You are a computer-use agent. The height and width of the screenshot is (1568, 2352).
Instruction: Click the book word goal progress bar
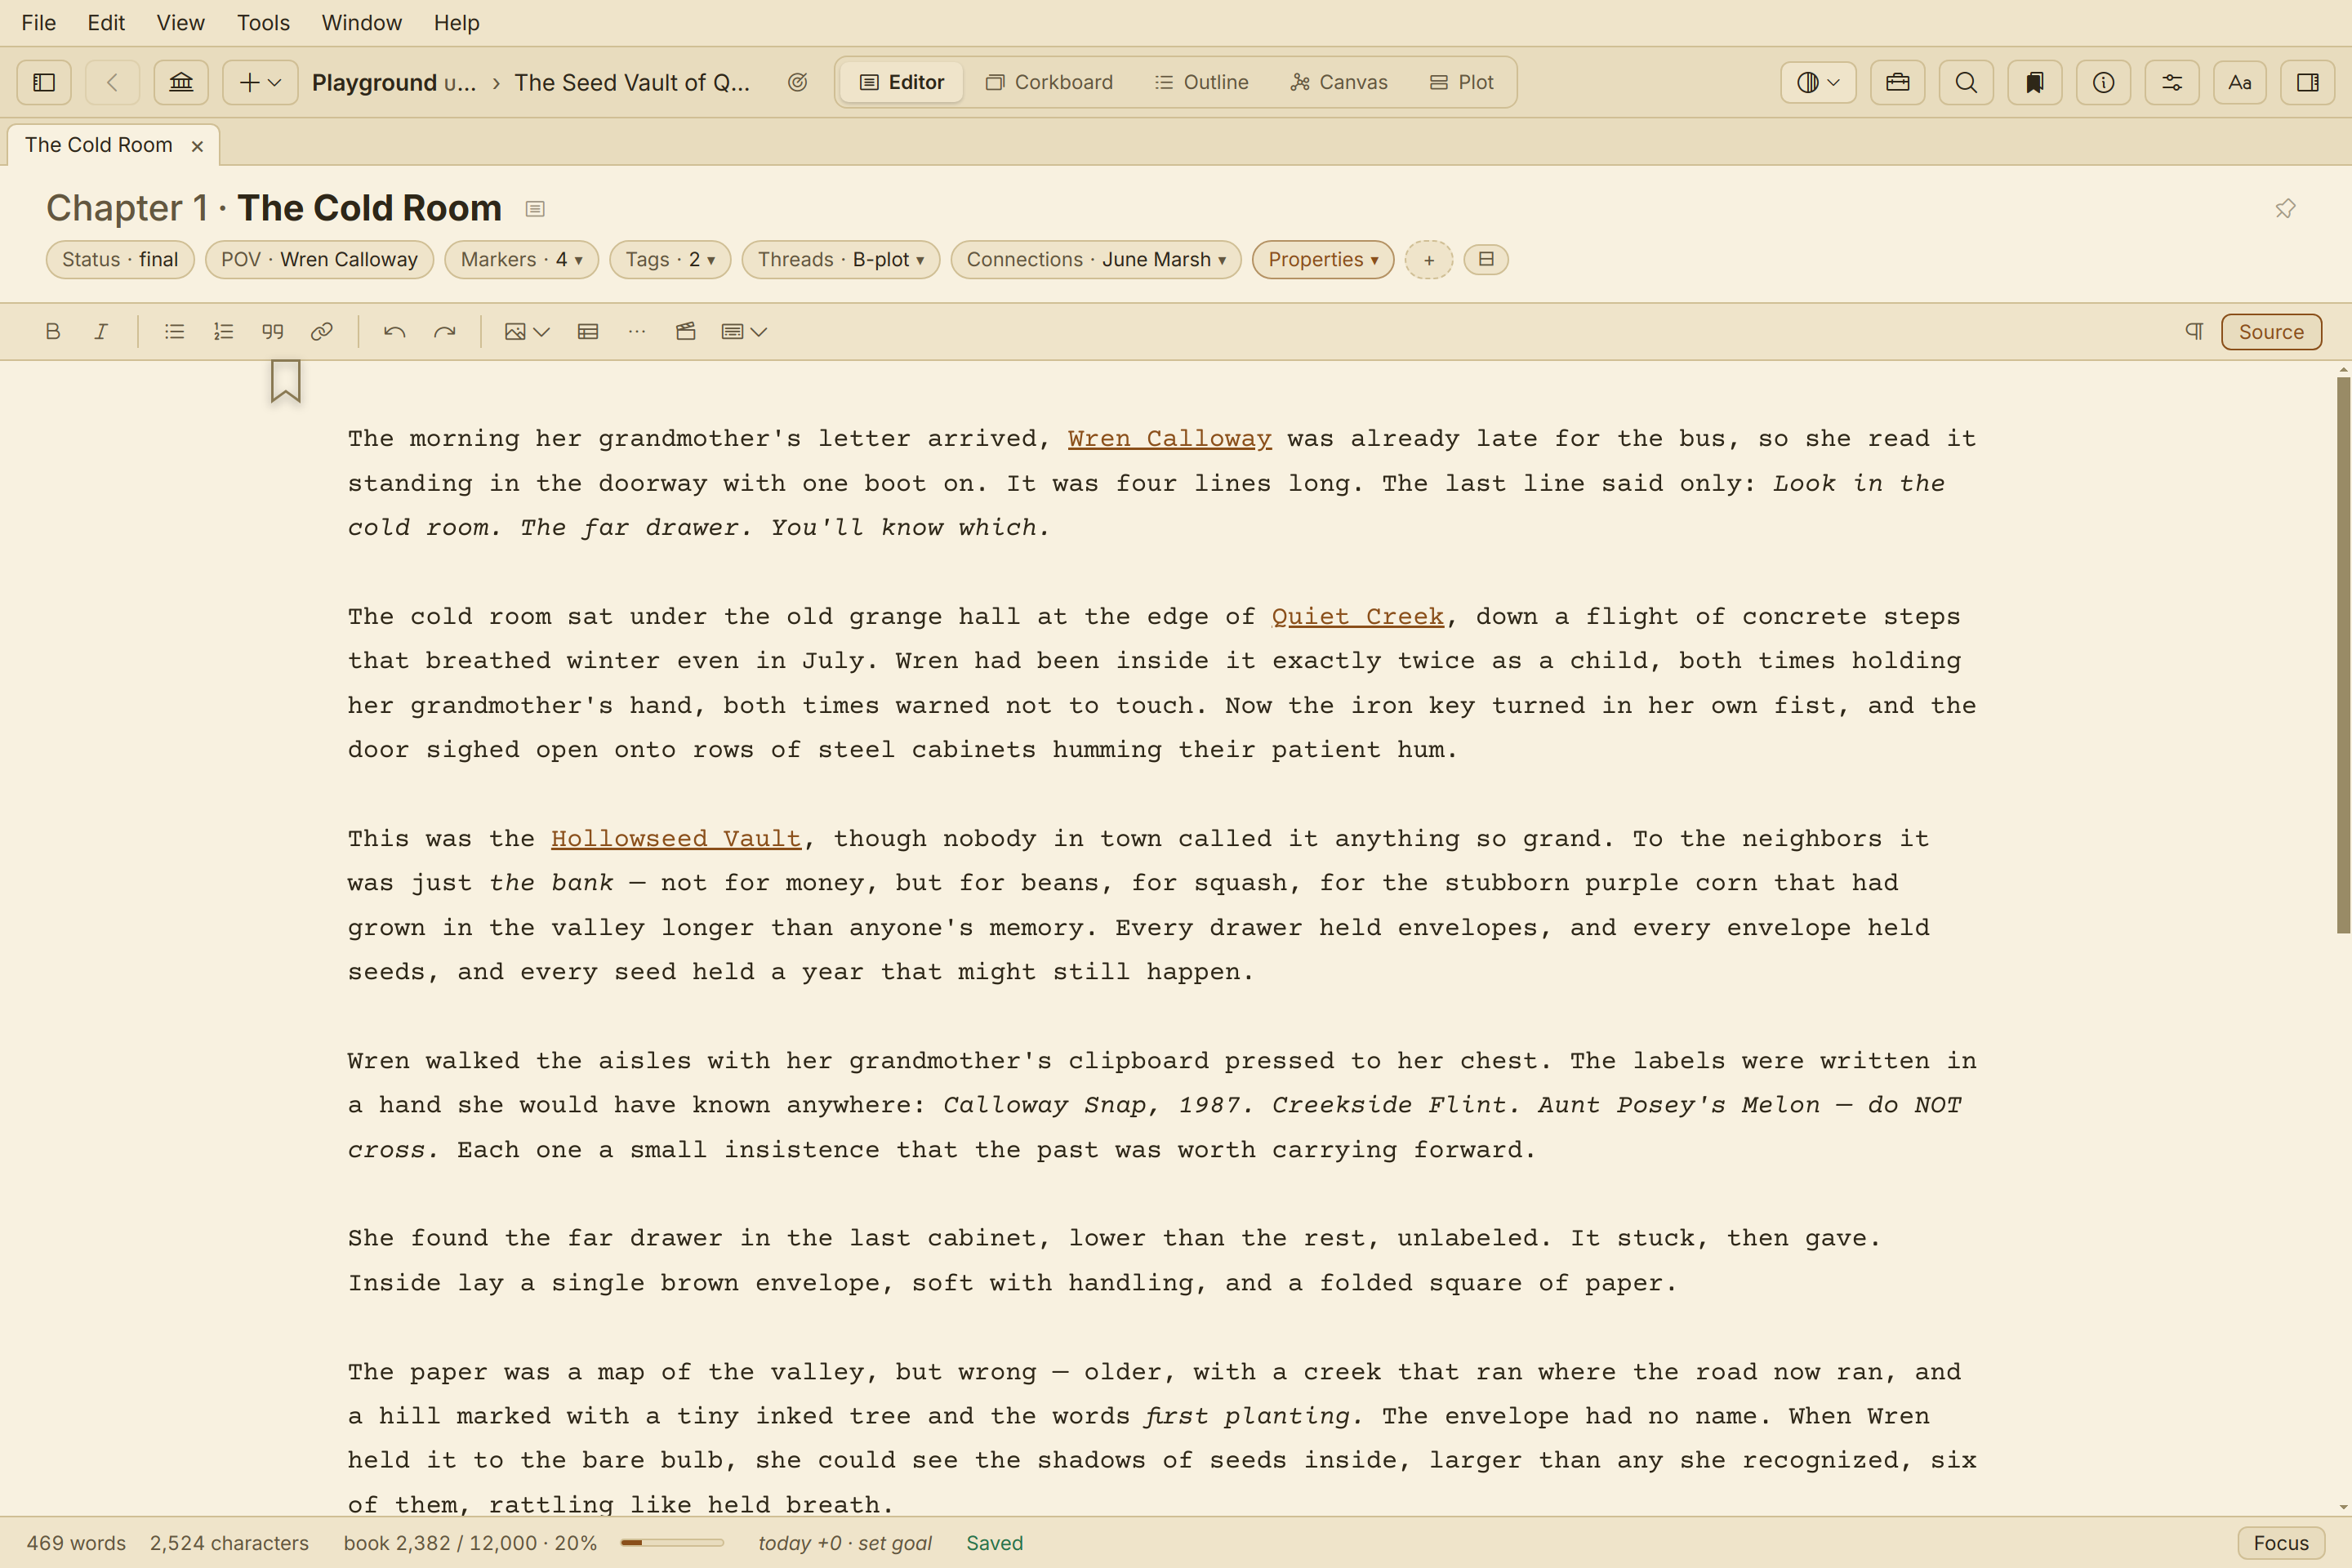672,1543
